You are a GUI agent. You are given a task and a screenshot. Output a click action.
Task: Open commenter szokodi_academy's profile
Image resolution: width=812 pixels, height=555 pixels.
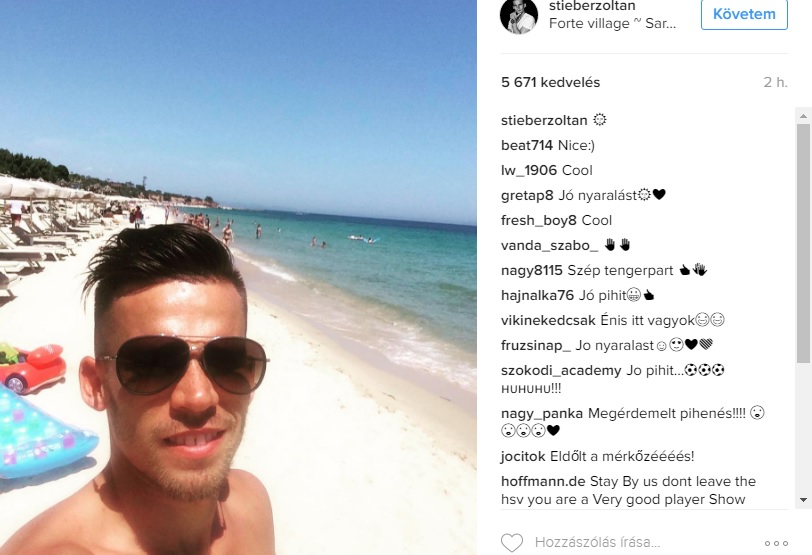[561, 371]
